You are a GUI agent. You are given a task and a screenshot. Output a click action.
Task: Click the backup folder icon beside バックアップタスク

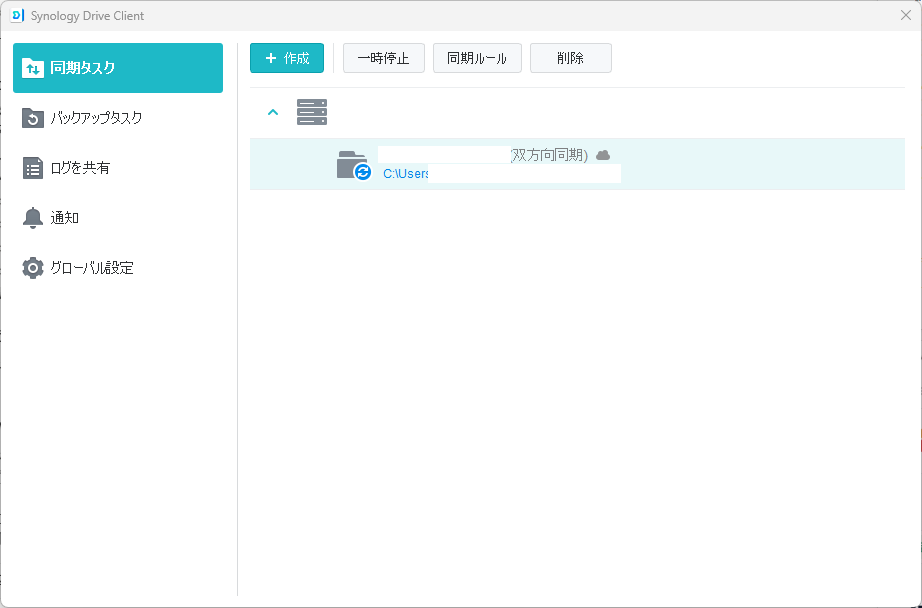32,118
